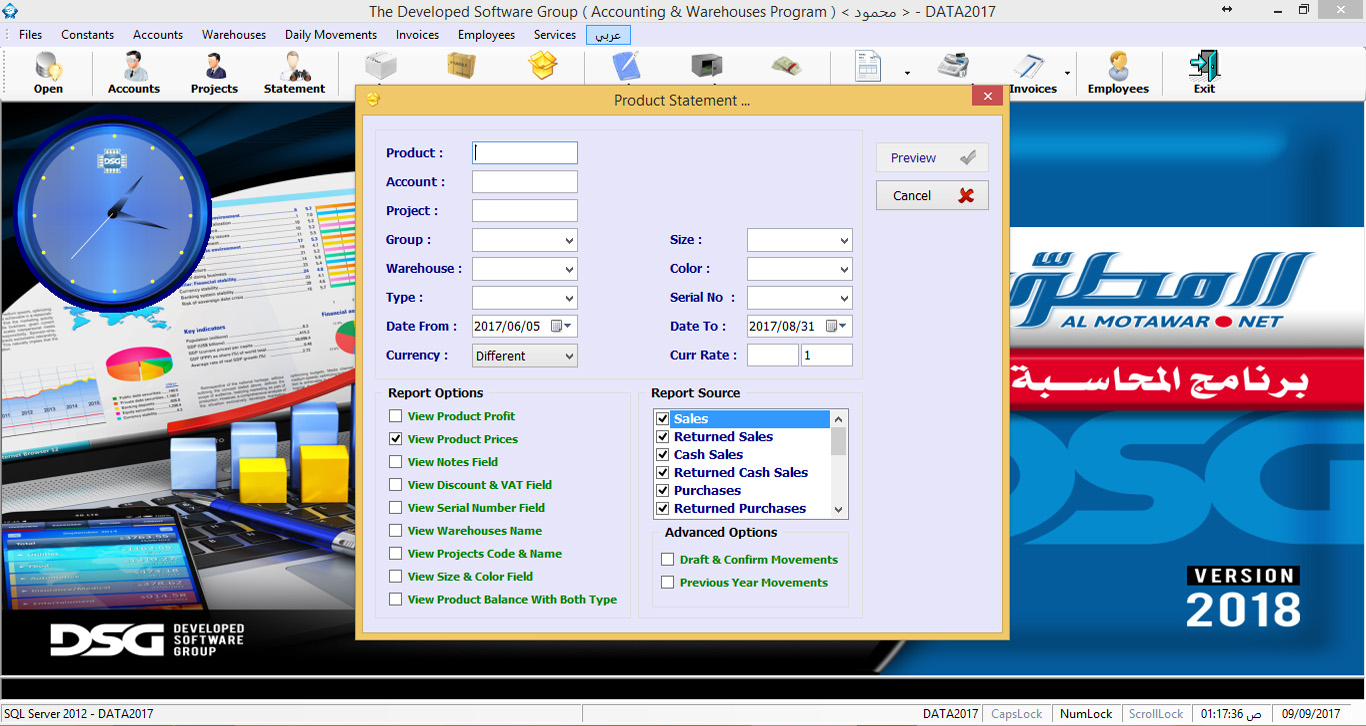Enable View Projects Code & Name
Viewport: 1366px width, 726px height.
(396, 554)
